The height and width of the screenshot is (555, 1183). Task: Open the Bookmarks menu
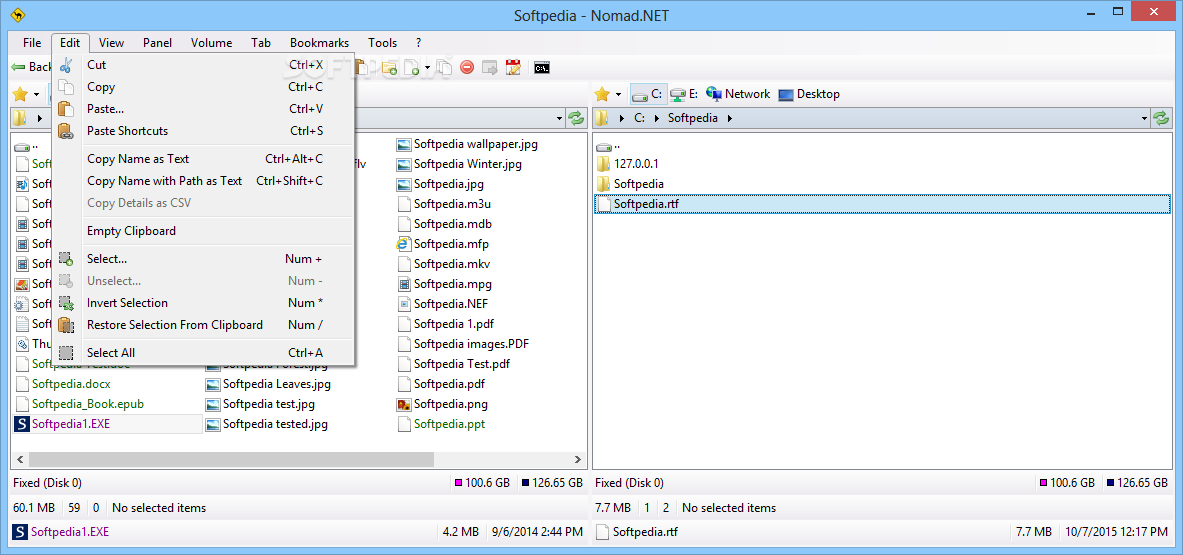(319, 43)
